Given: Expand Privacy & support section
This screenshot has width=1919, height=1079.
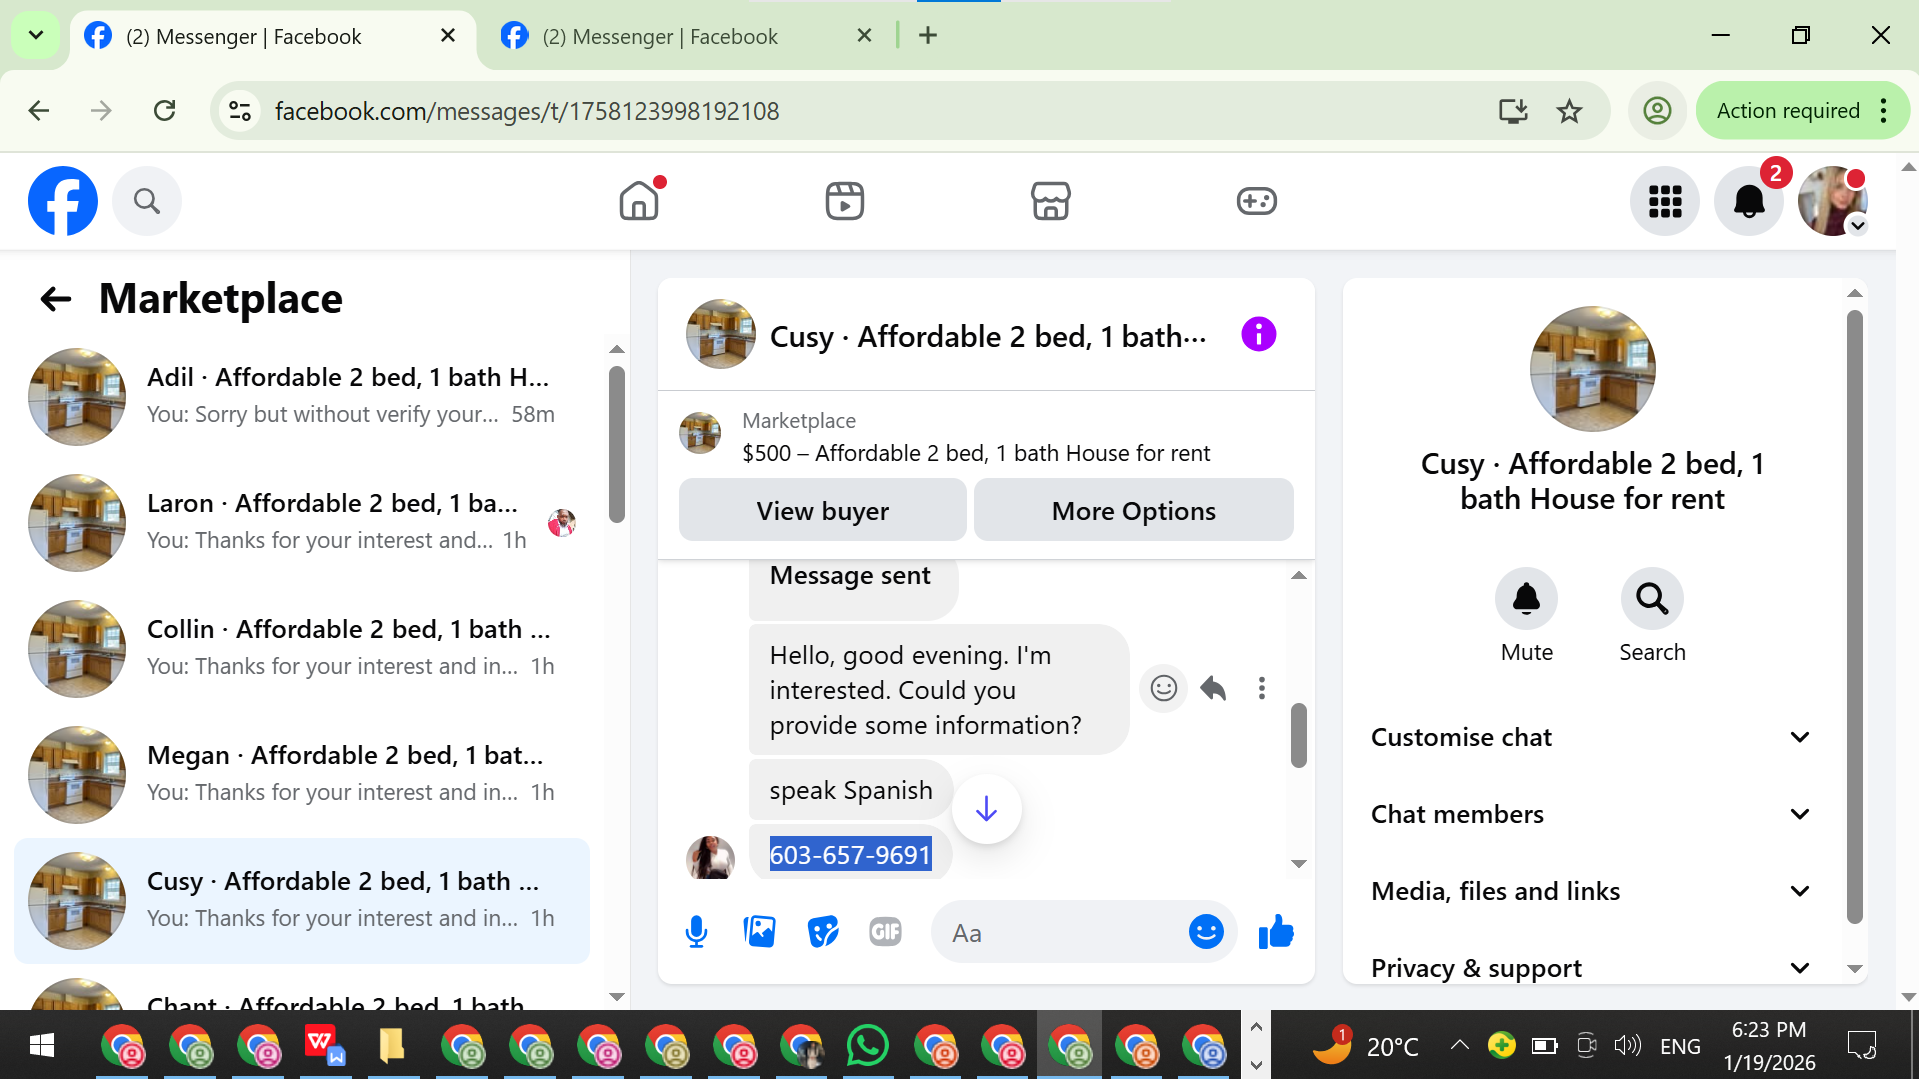Looking at the screenshot, I should click(1592, 968).
